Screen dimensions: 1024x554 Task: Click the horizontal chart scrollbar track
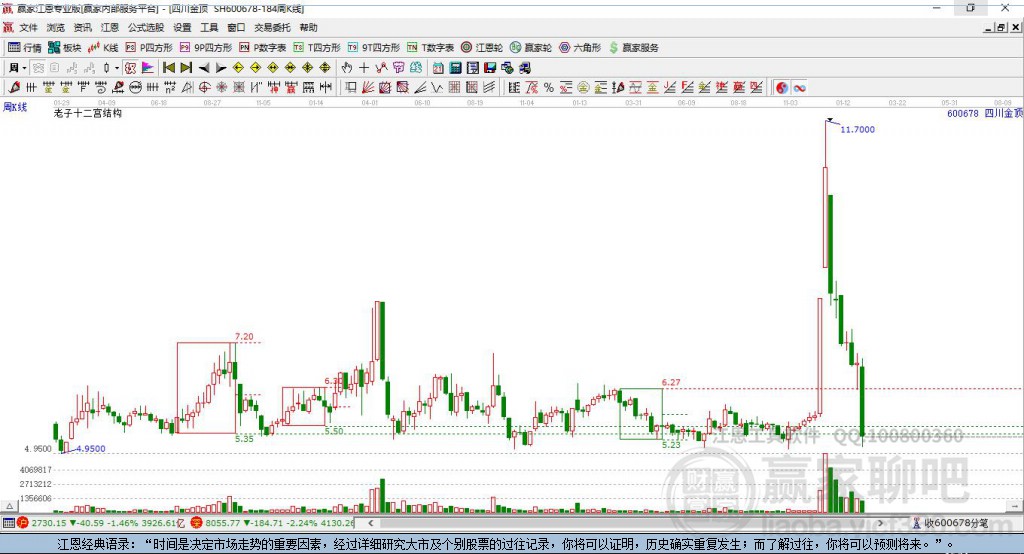[627, 523]
